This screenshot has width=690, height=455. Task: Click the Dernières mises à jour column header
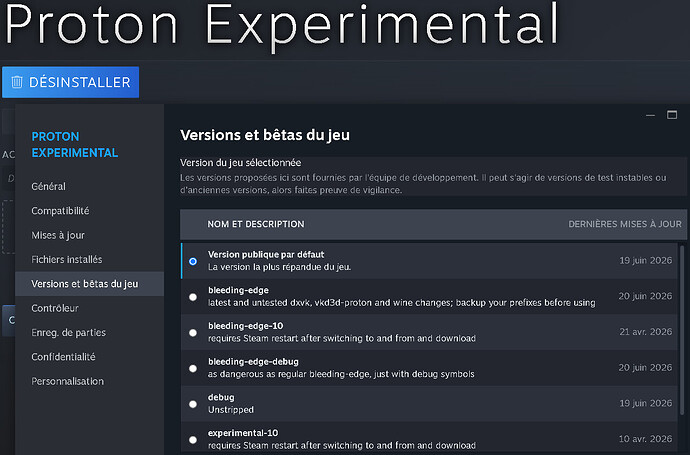tap(625, 224)
